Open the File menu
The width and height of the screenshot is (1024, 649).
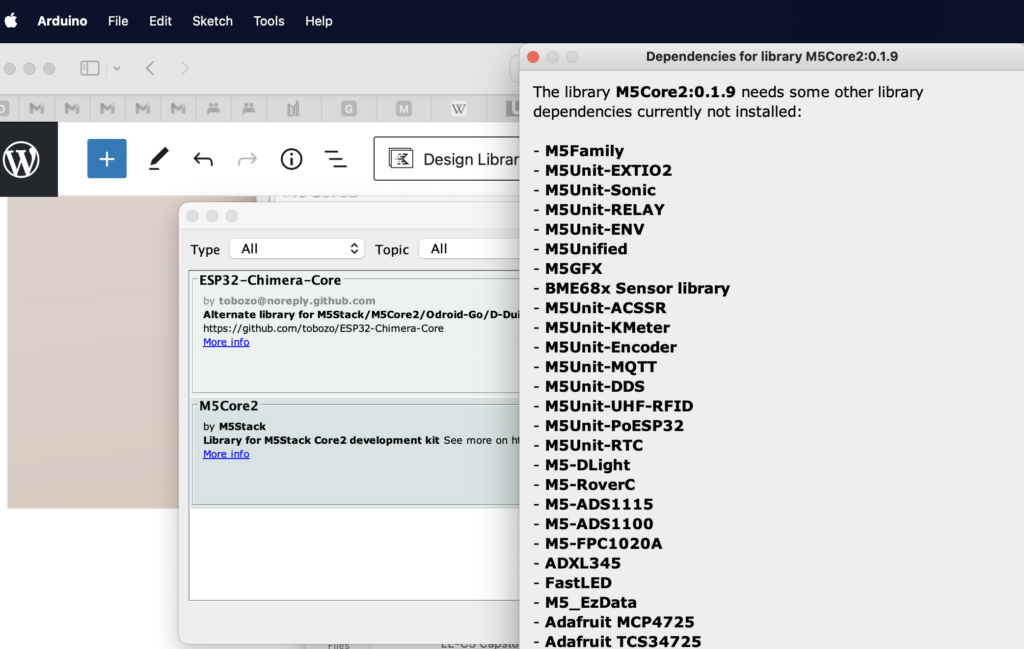118,21
